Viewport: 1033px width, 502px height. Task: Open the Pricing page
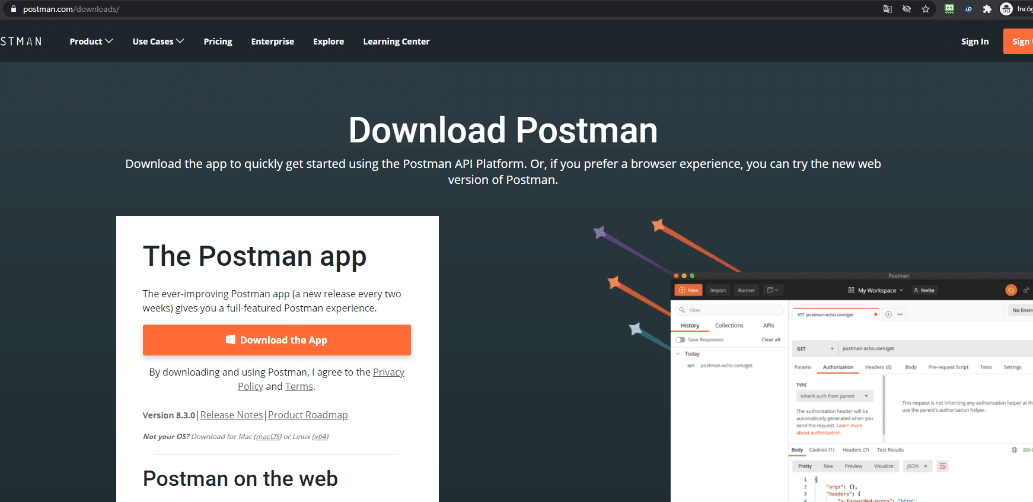(218, 42)
